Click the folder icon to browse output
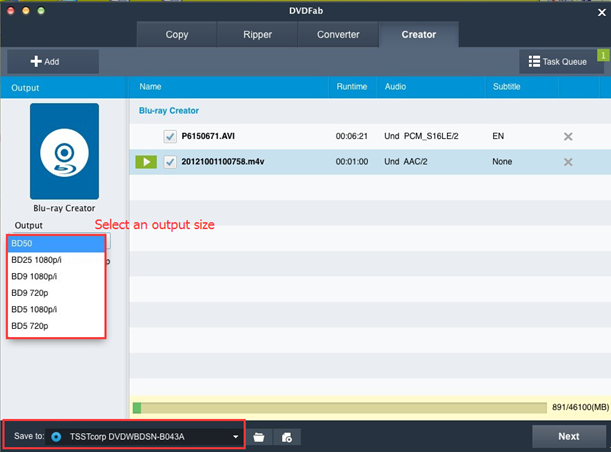The width and height of the screenshot is (611, 453). (x=259, y=437)
